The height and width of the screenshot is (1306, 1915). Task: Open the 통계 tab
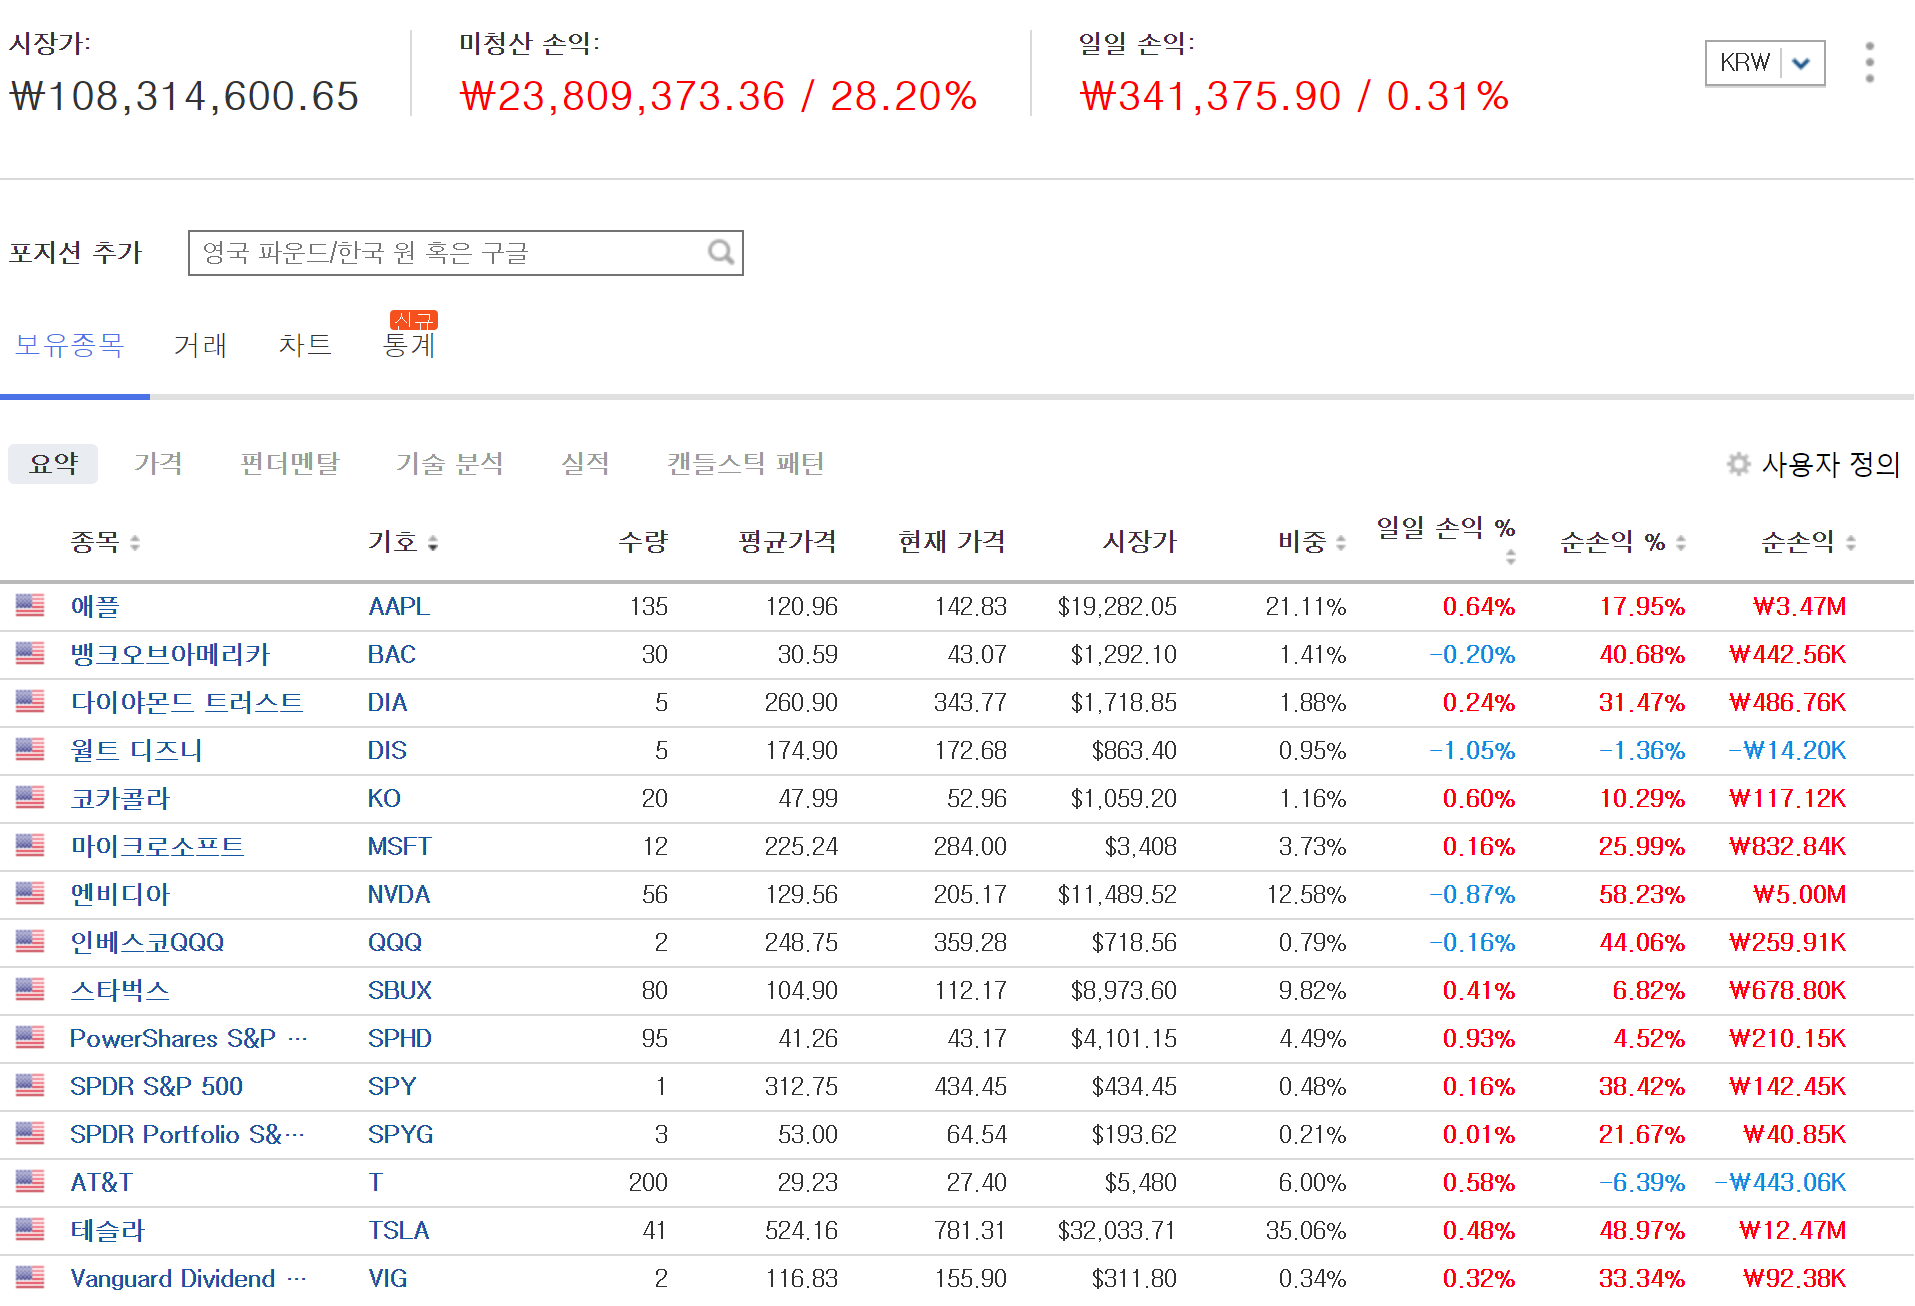[410, 345]
